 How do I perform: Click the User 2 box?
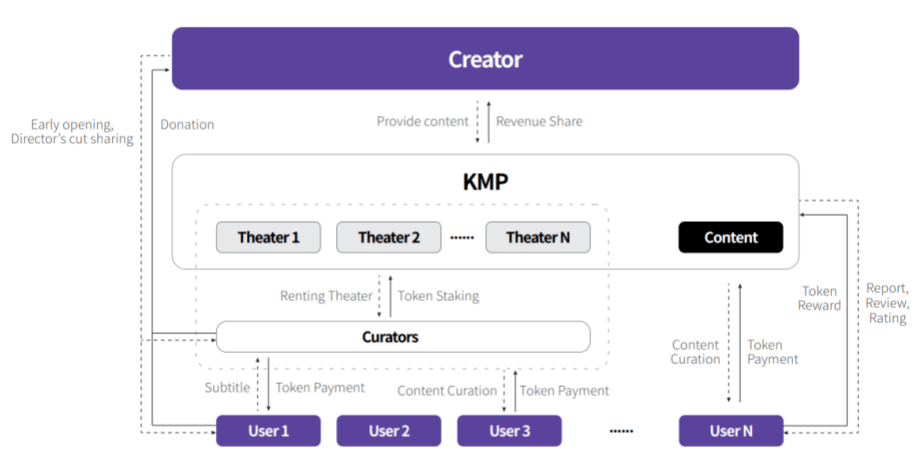(x=388, y=431)
